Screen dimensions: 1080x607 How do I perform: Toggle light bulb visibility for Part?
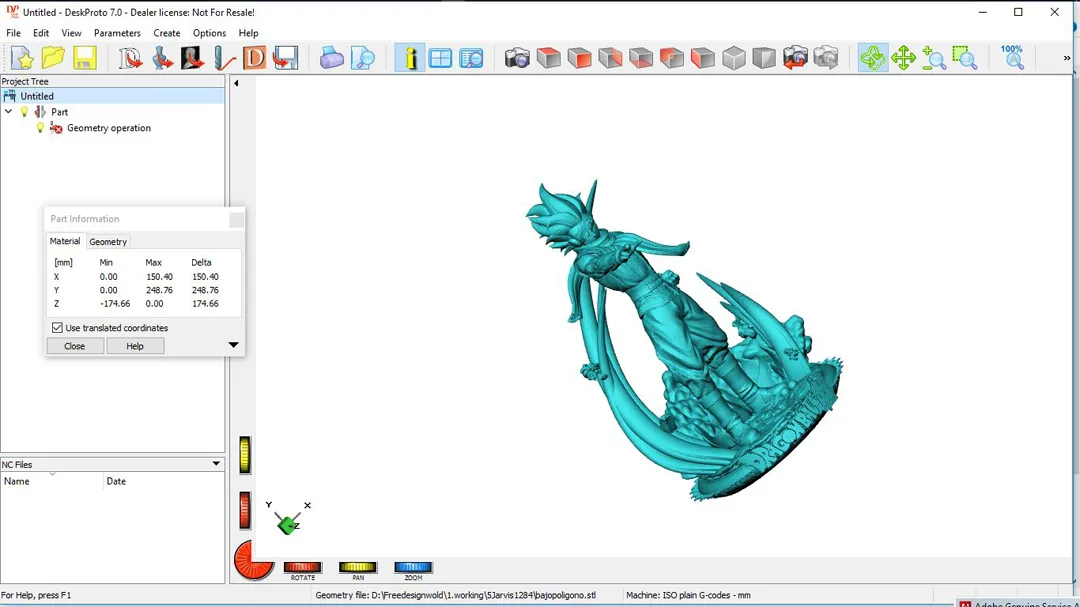pos(25,112)
